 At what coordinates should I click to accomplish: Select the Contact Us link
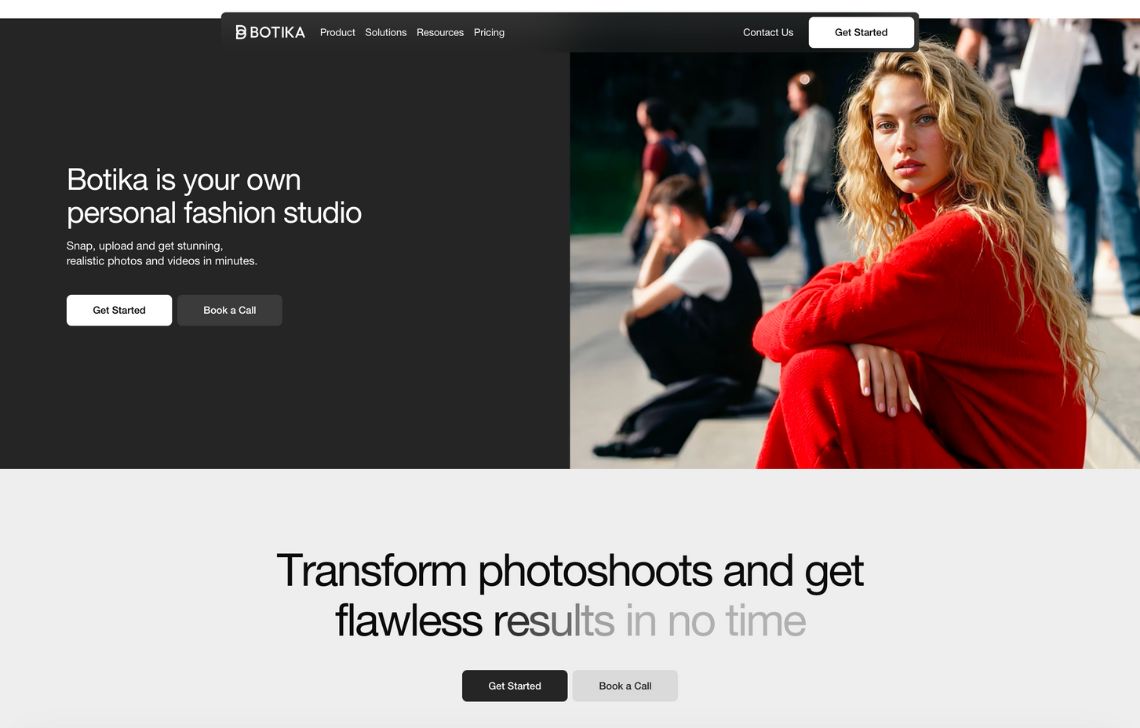click(767, 32)
